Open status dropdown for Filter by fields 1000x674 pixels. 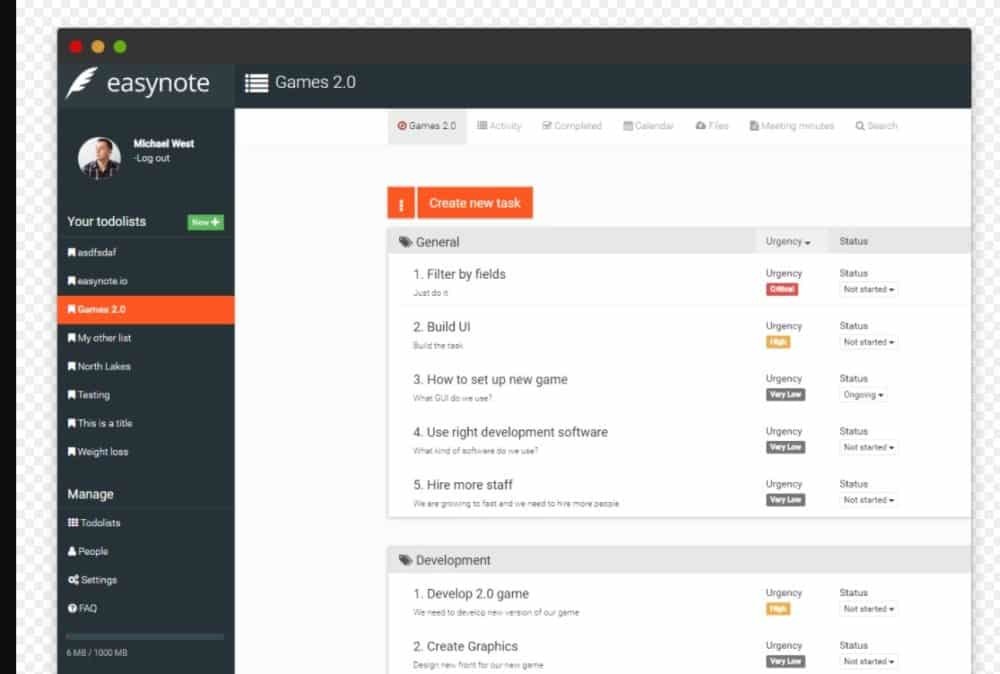coord(868,289)
